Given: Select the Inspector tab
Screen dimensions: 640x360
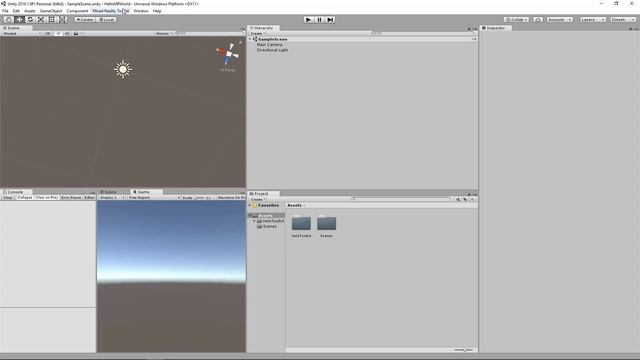Looking at the screenshot, I should 495,28.
